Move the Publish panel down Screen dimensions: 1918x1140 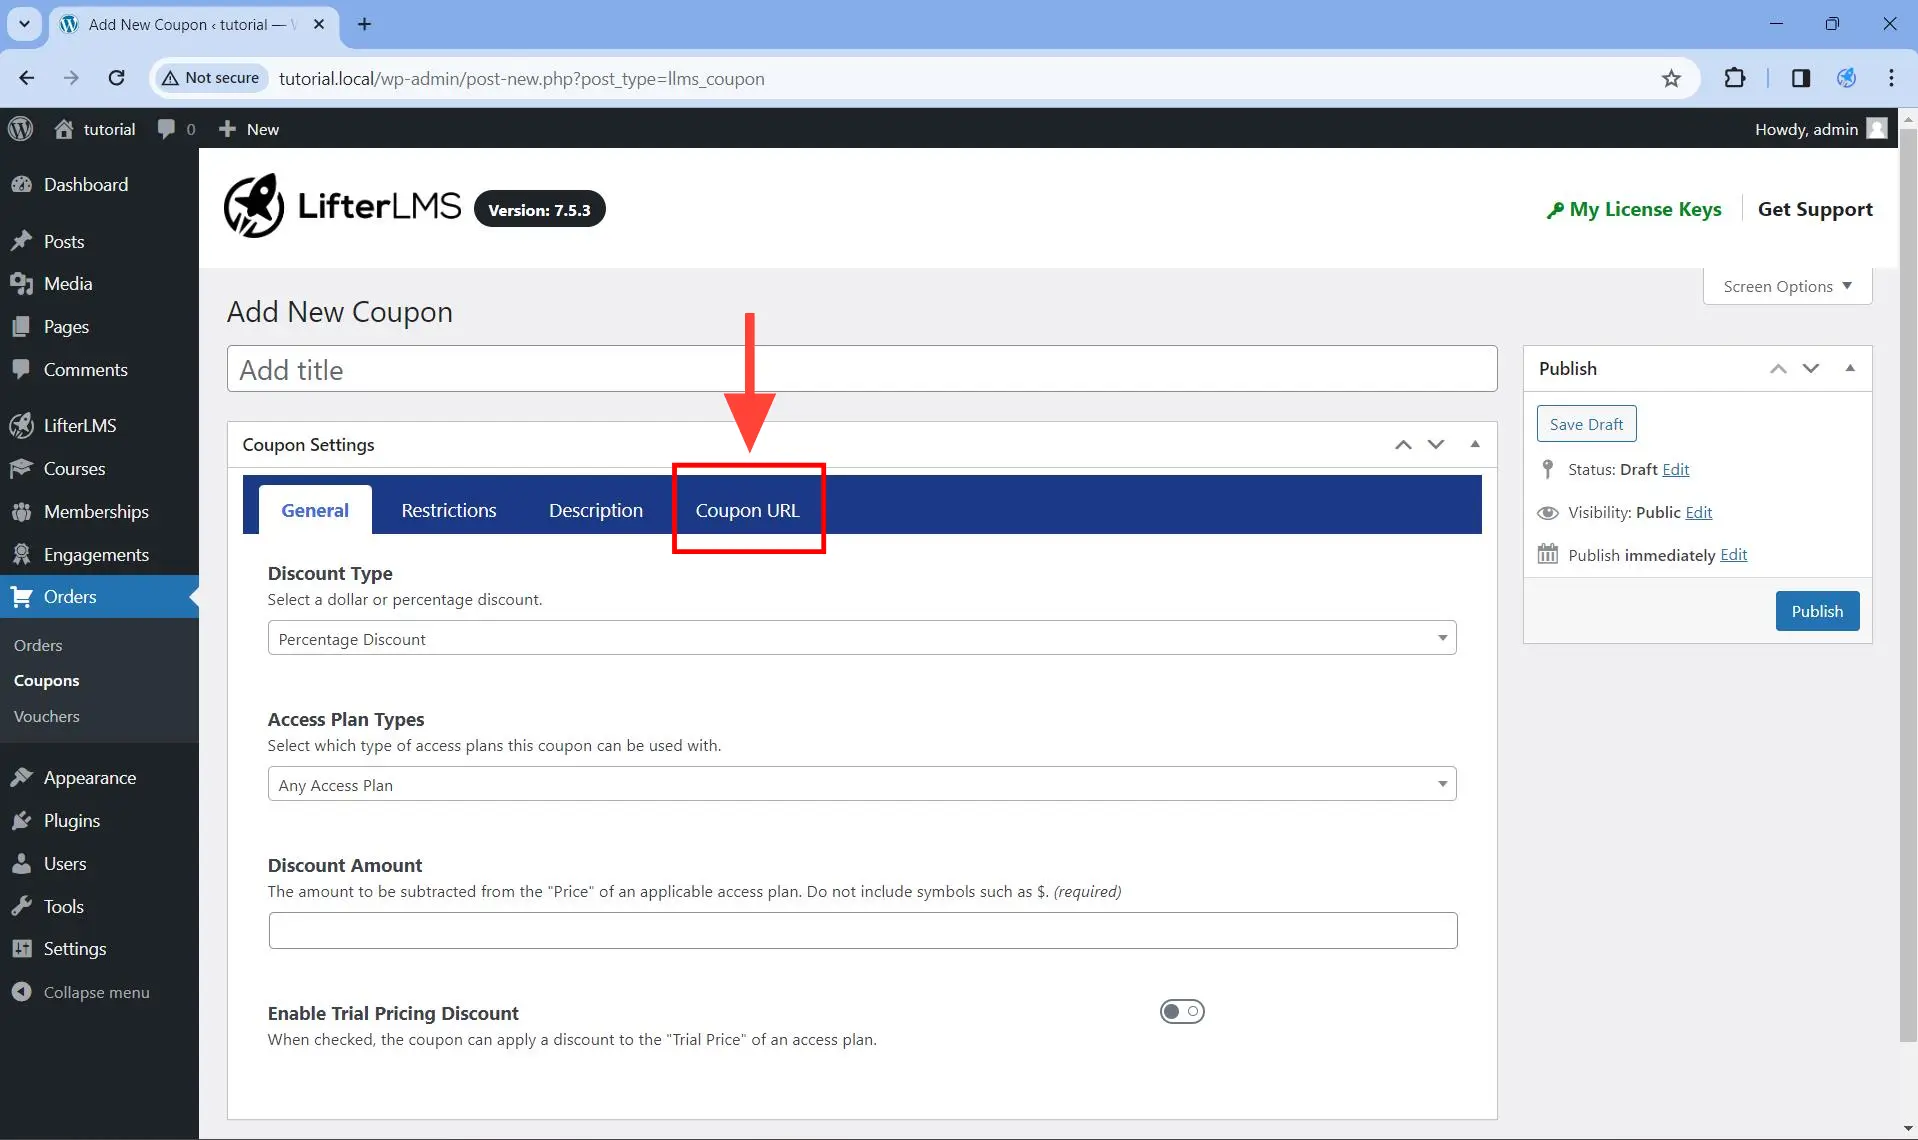click(1811, 369)
